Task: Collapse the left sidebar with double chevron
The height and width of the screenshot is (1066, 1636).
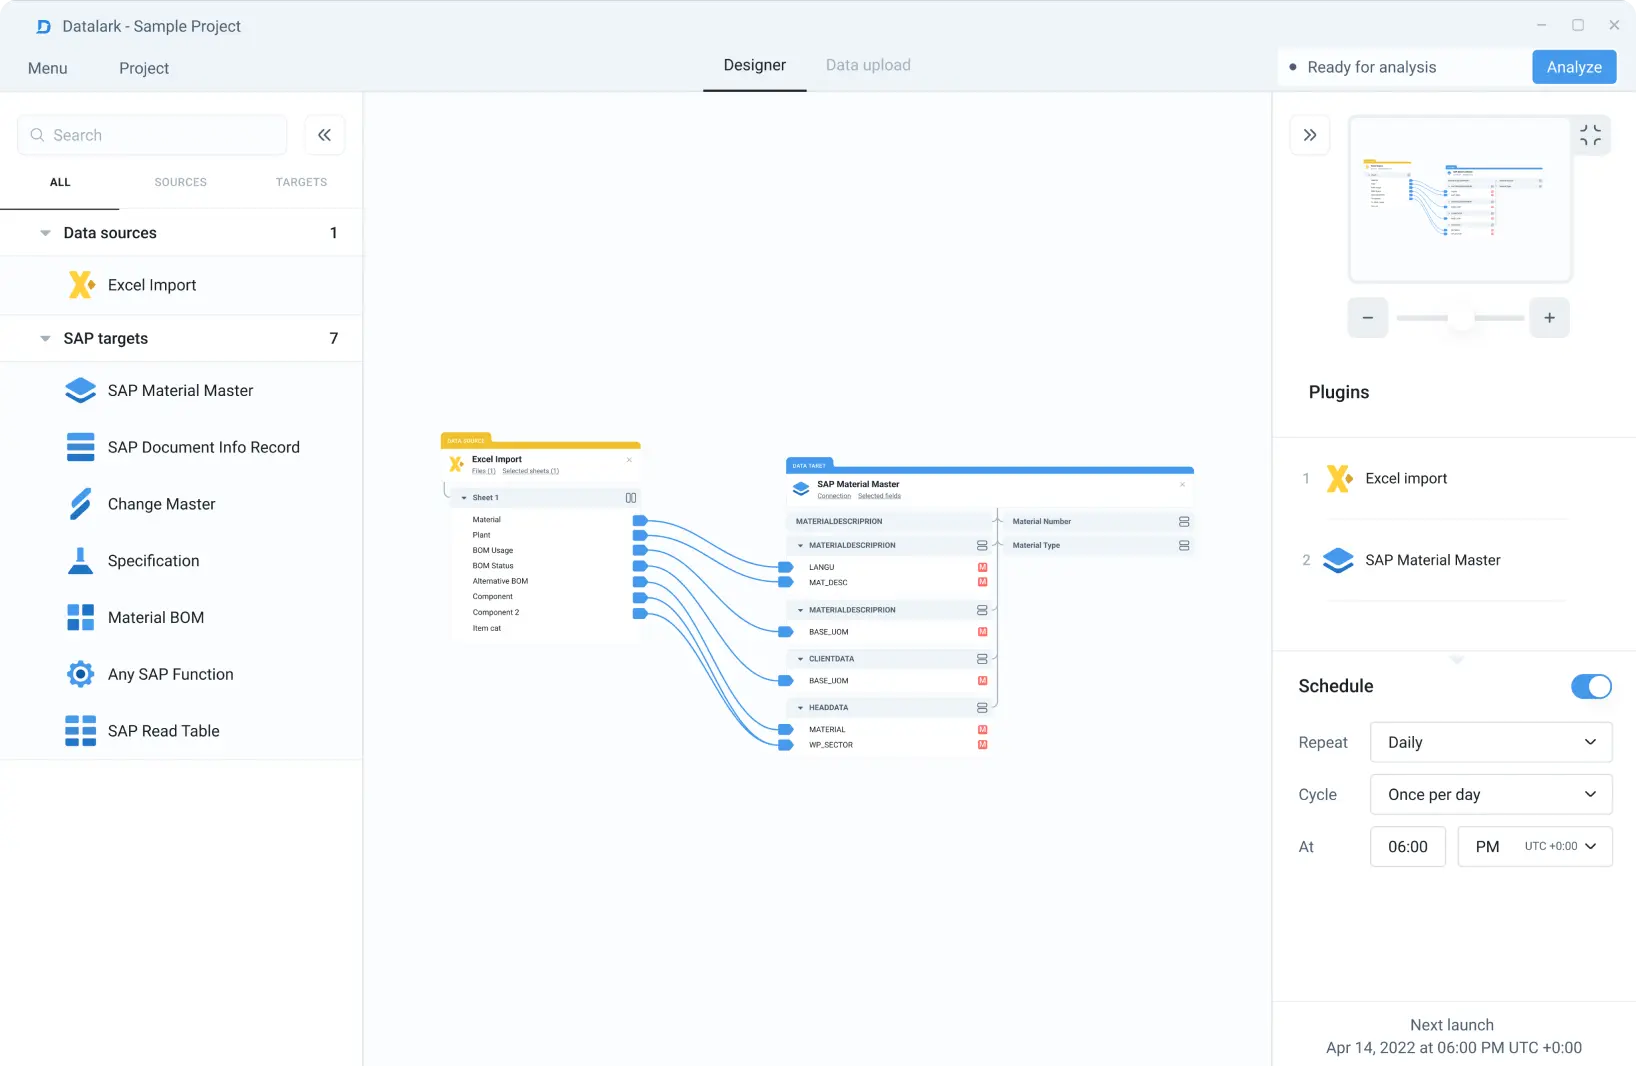Action: [324, 135]
